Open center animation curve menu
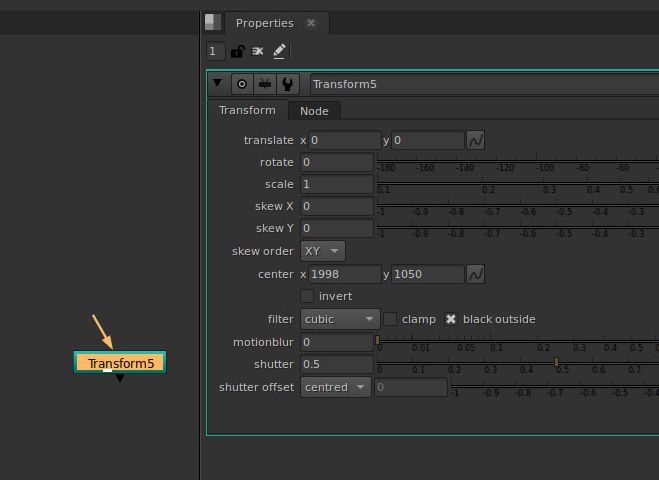Screen dimensions: 659x480 (x=475, y=274)
